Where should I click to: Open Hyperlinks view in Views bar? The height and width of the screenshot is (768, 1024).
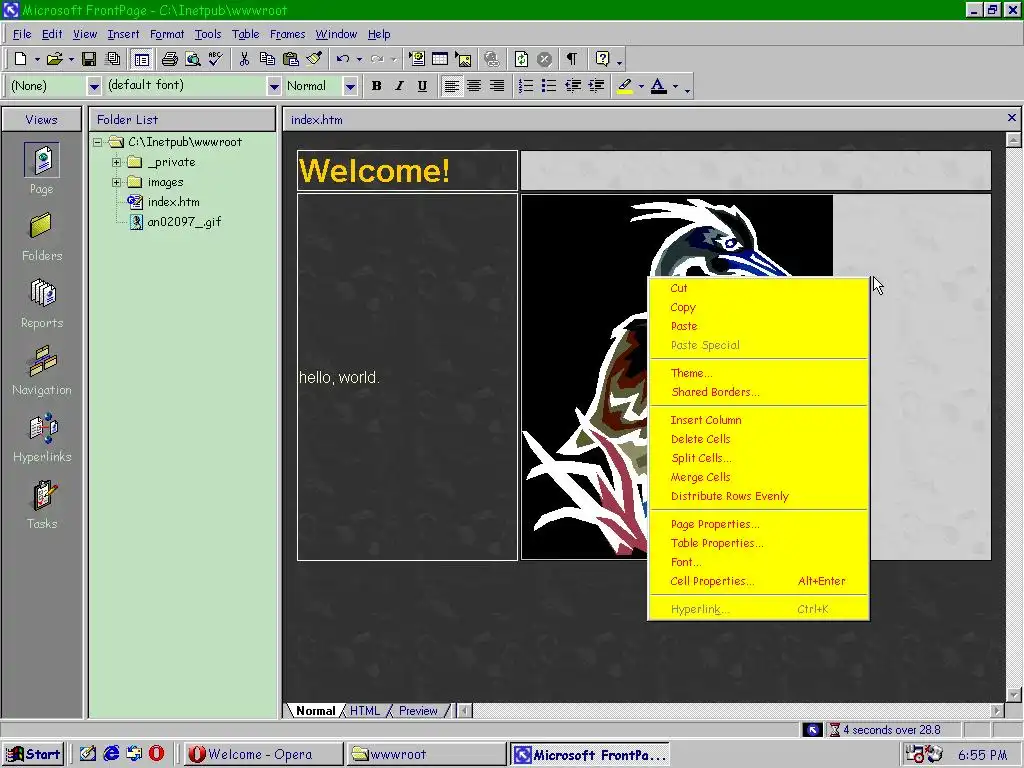(42, 438)
